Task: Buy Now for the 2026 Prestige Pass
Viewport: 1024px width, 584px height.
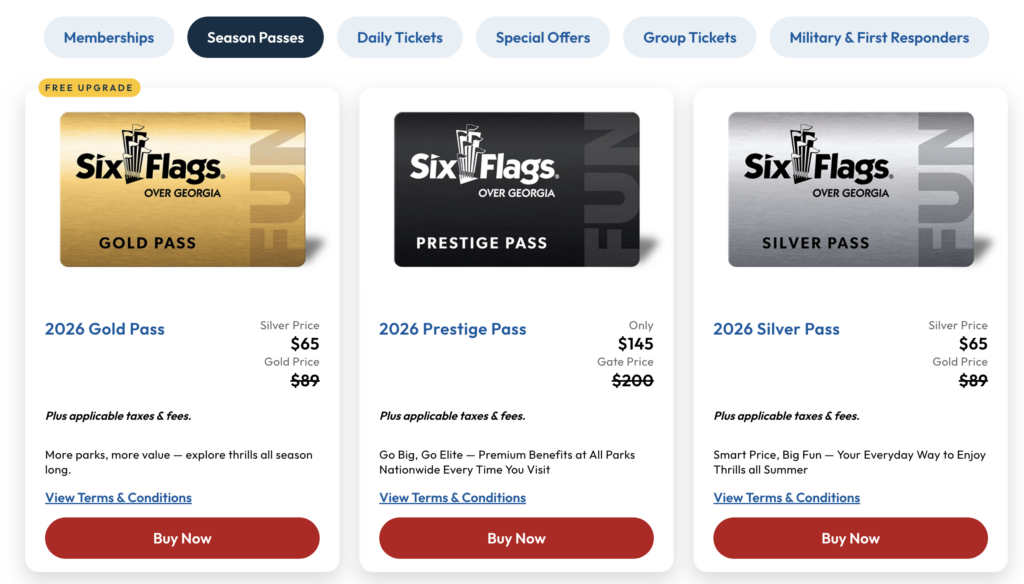Action: (x=515, y=538)
